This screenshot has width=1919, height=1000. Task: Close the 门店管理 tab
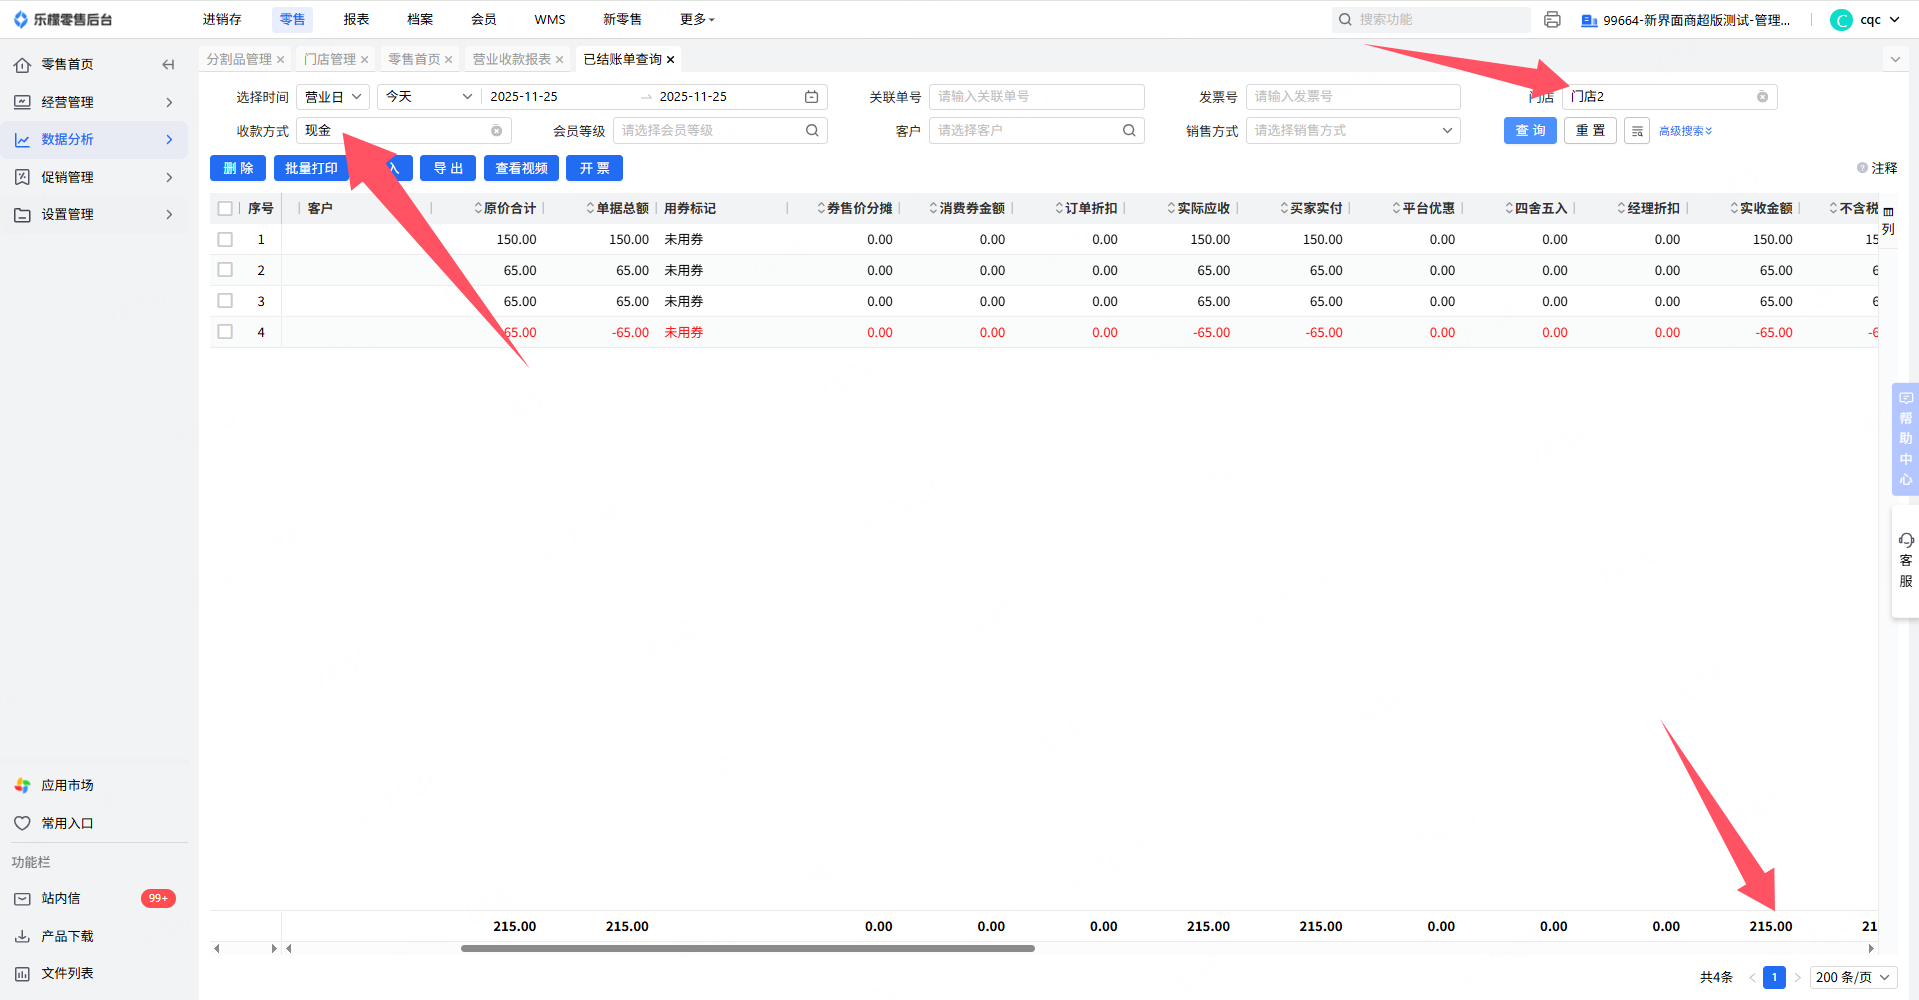[x=365, y=60]
